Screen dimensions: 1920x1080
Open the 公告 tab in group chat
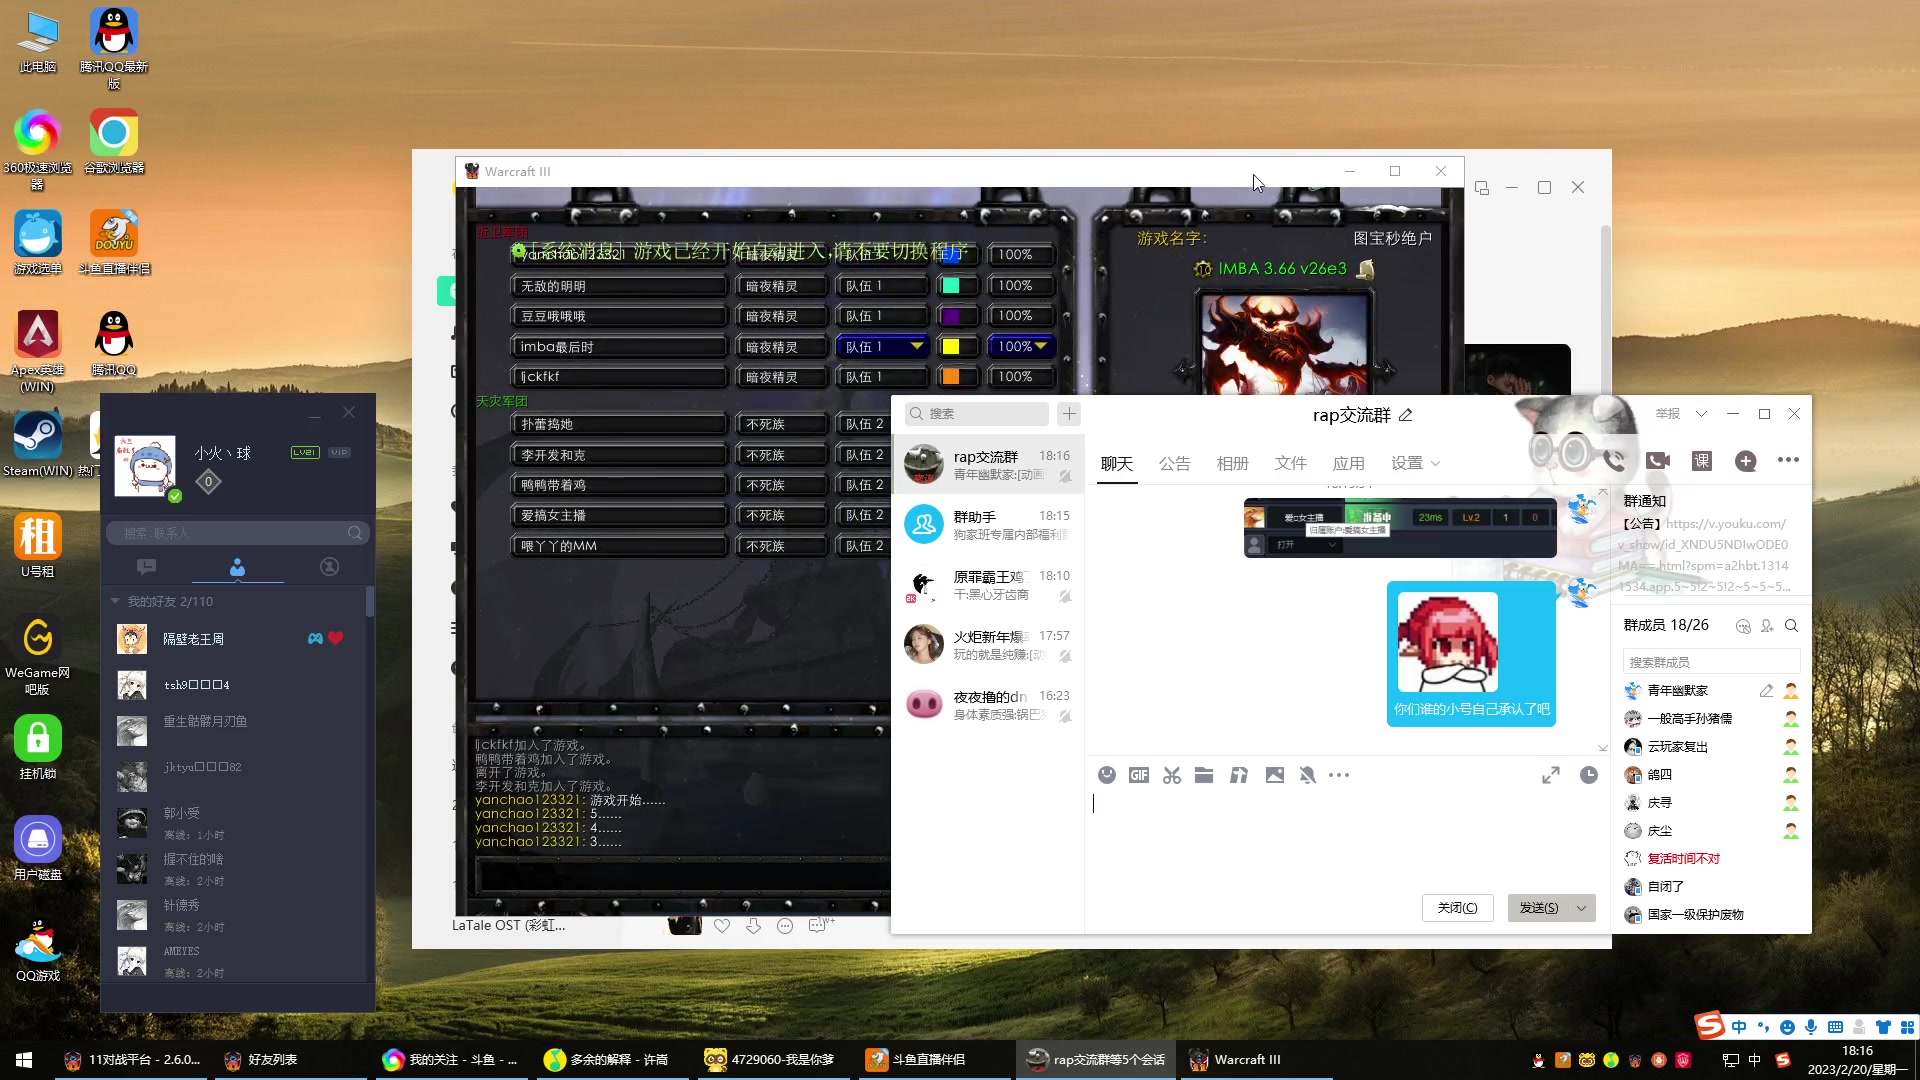tap(1175, 463)
